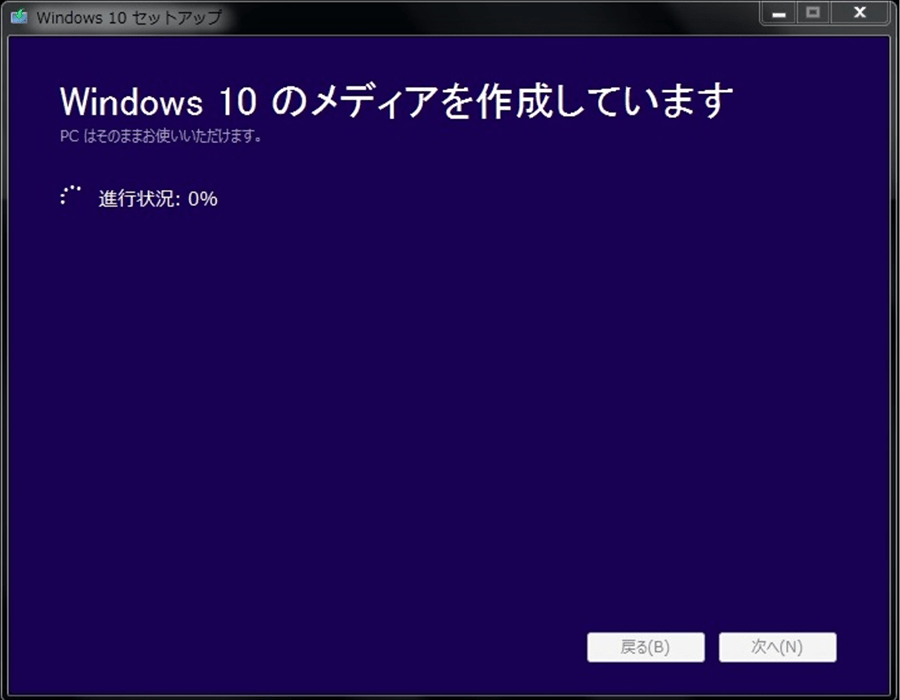Close the Windows 10 セットアップ window

coord(860,13)
